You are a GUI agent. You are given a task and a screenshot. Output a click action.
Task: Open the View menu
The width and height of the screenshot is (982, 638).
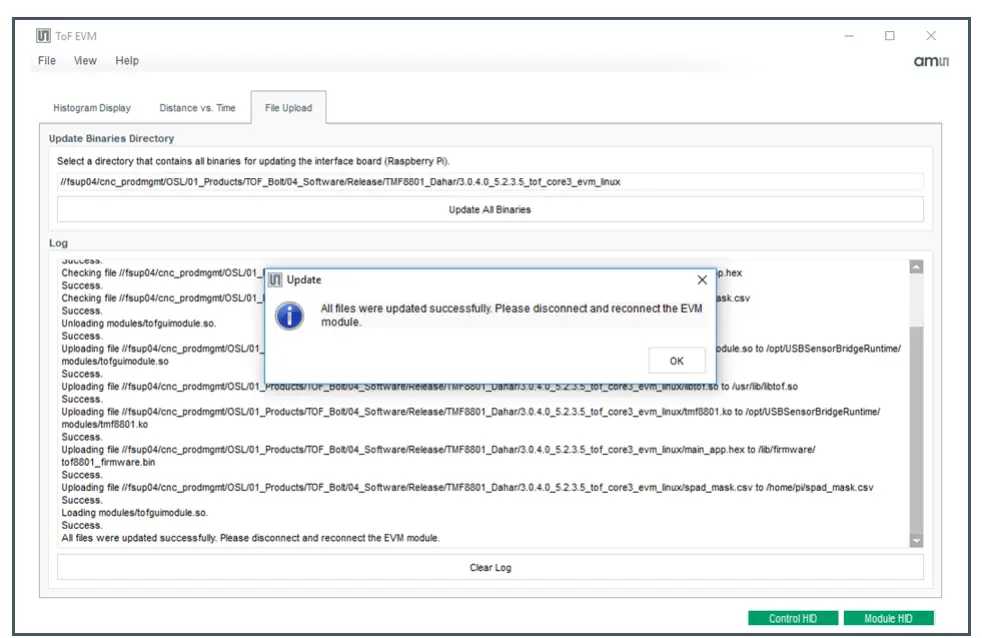click(x=85, y=61)
